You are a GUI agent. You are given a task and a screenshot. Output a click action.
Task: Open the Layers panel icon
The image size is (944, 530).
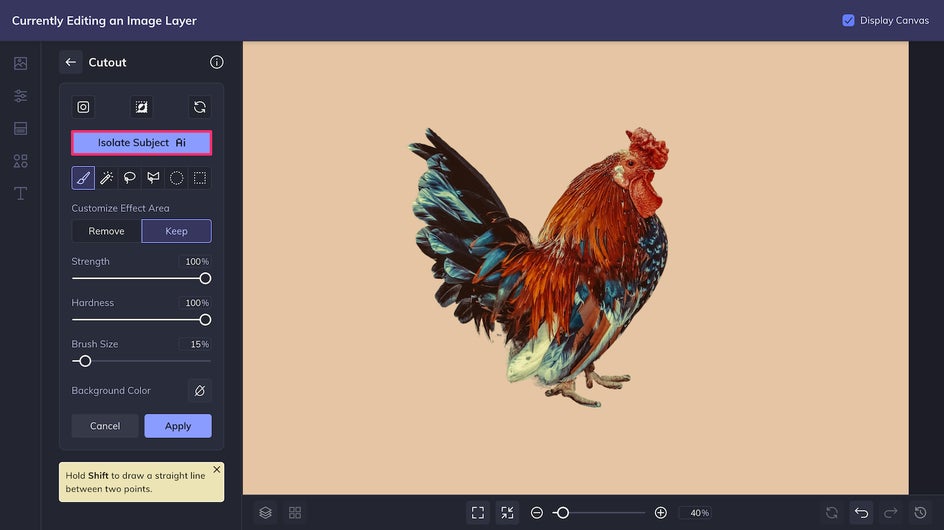tap(266, 513)
